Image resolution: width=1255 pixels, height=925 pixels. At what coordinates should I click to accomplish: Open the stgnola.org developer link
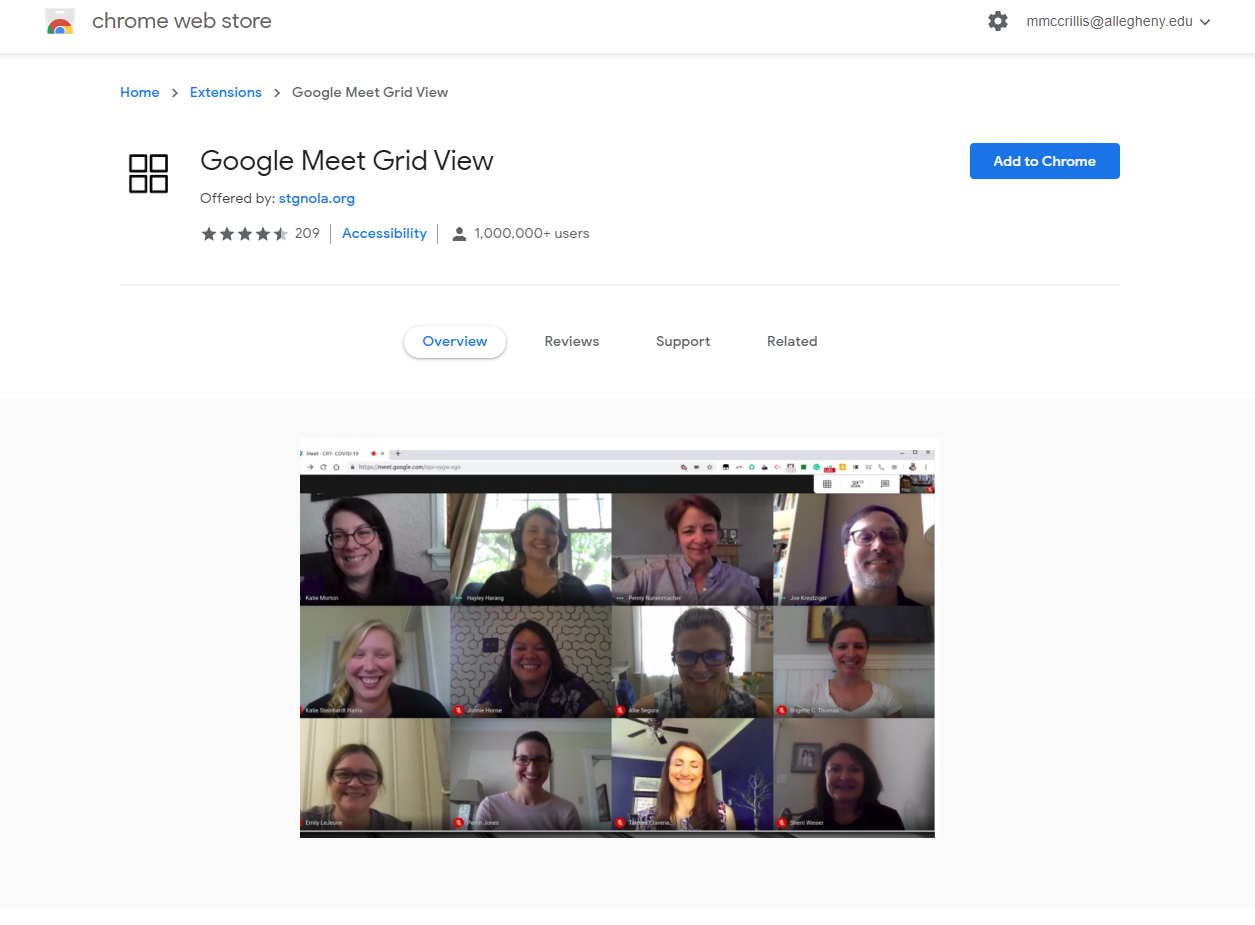(316, 198)
